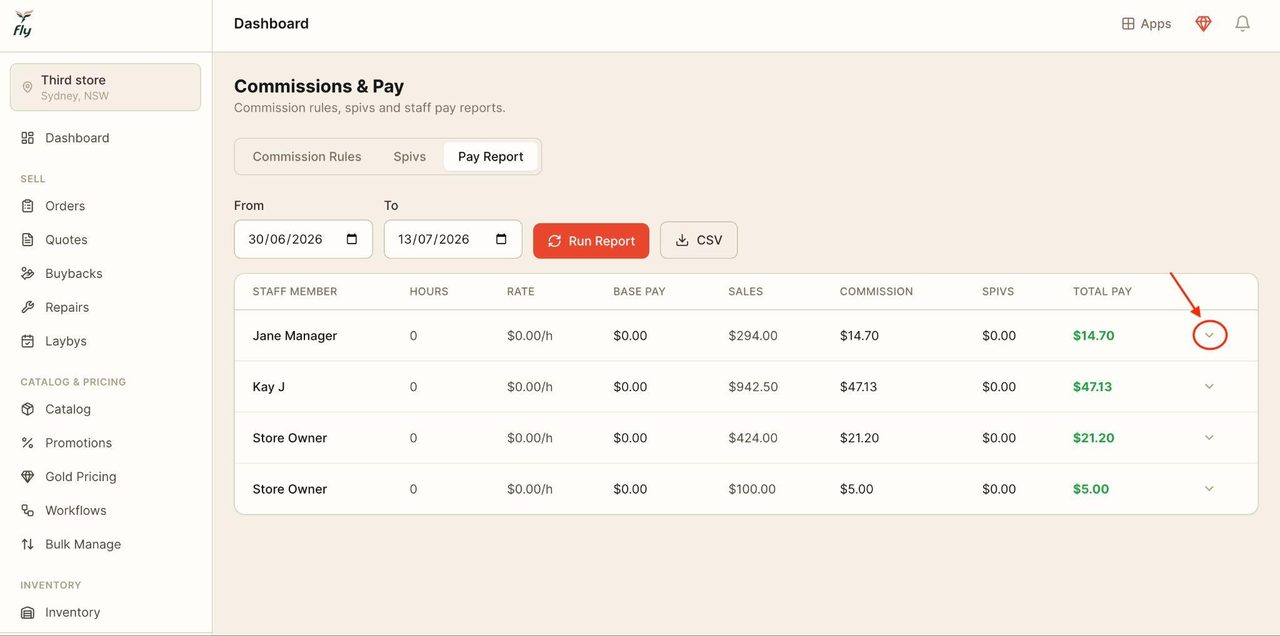Open the From date calendar picker icon

click(x=352, y=239)
